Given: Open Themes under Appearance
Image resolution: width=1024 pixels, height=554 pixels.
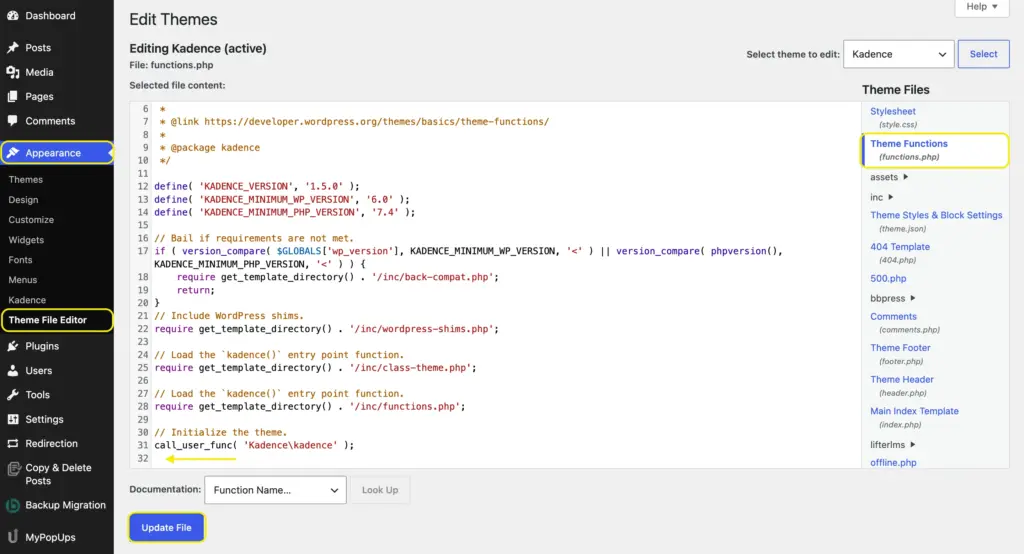Looking at the screenshot, I should click(x=25, y=180).
